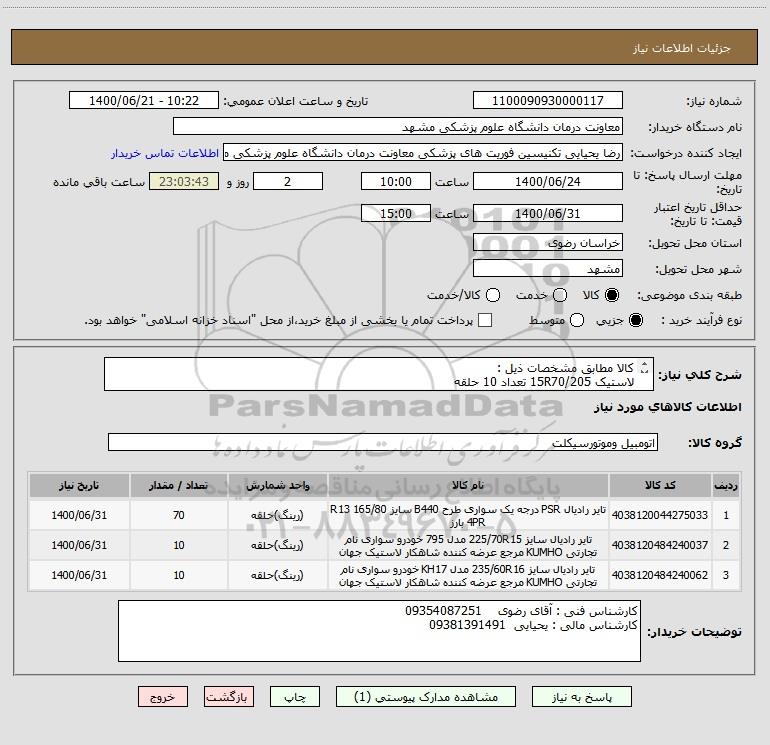This screenshot has width=770, height=745.
Task: Click the بازگشت back button
Action: coord(229,697)
